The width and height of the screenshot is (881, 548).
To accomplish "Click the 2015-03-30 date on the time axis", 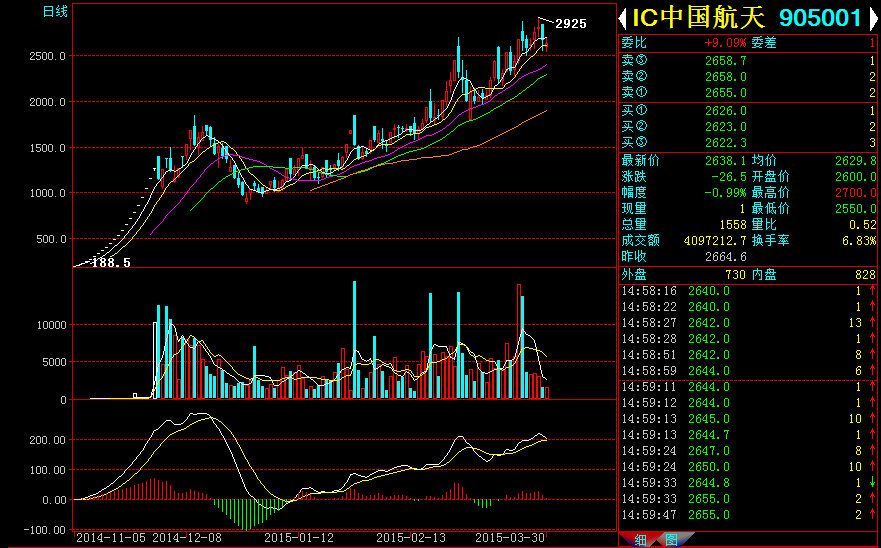I will [510, 538].
